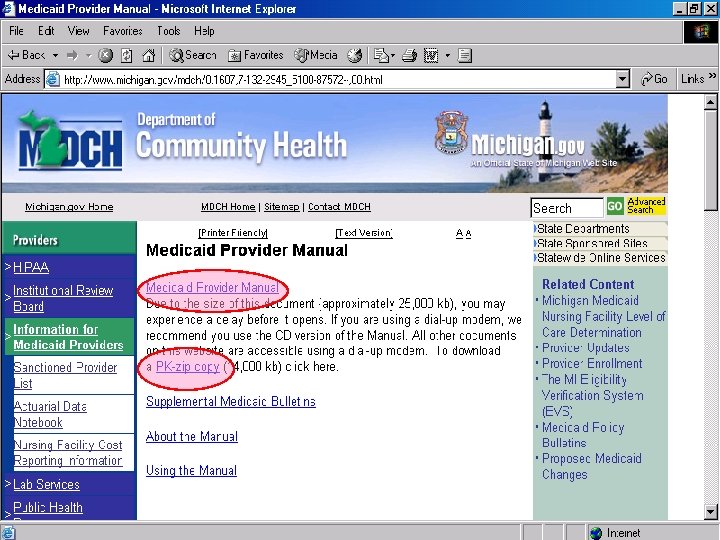Open the Advanced Search link
720x540 pixels.
pyautogui.click(x=646, y=205)
